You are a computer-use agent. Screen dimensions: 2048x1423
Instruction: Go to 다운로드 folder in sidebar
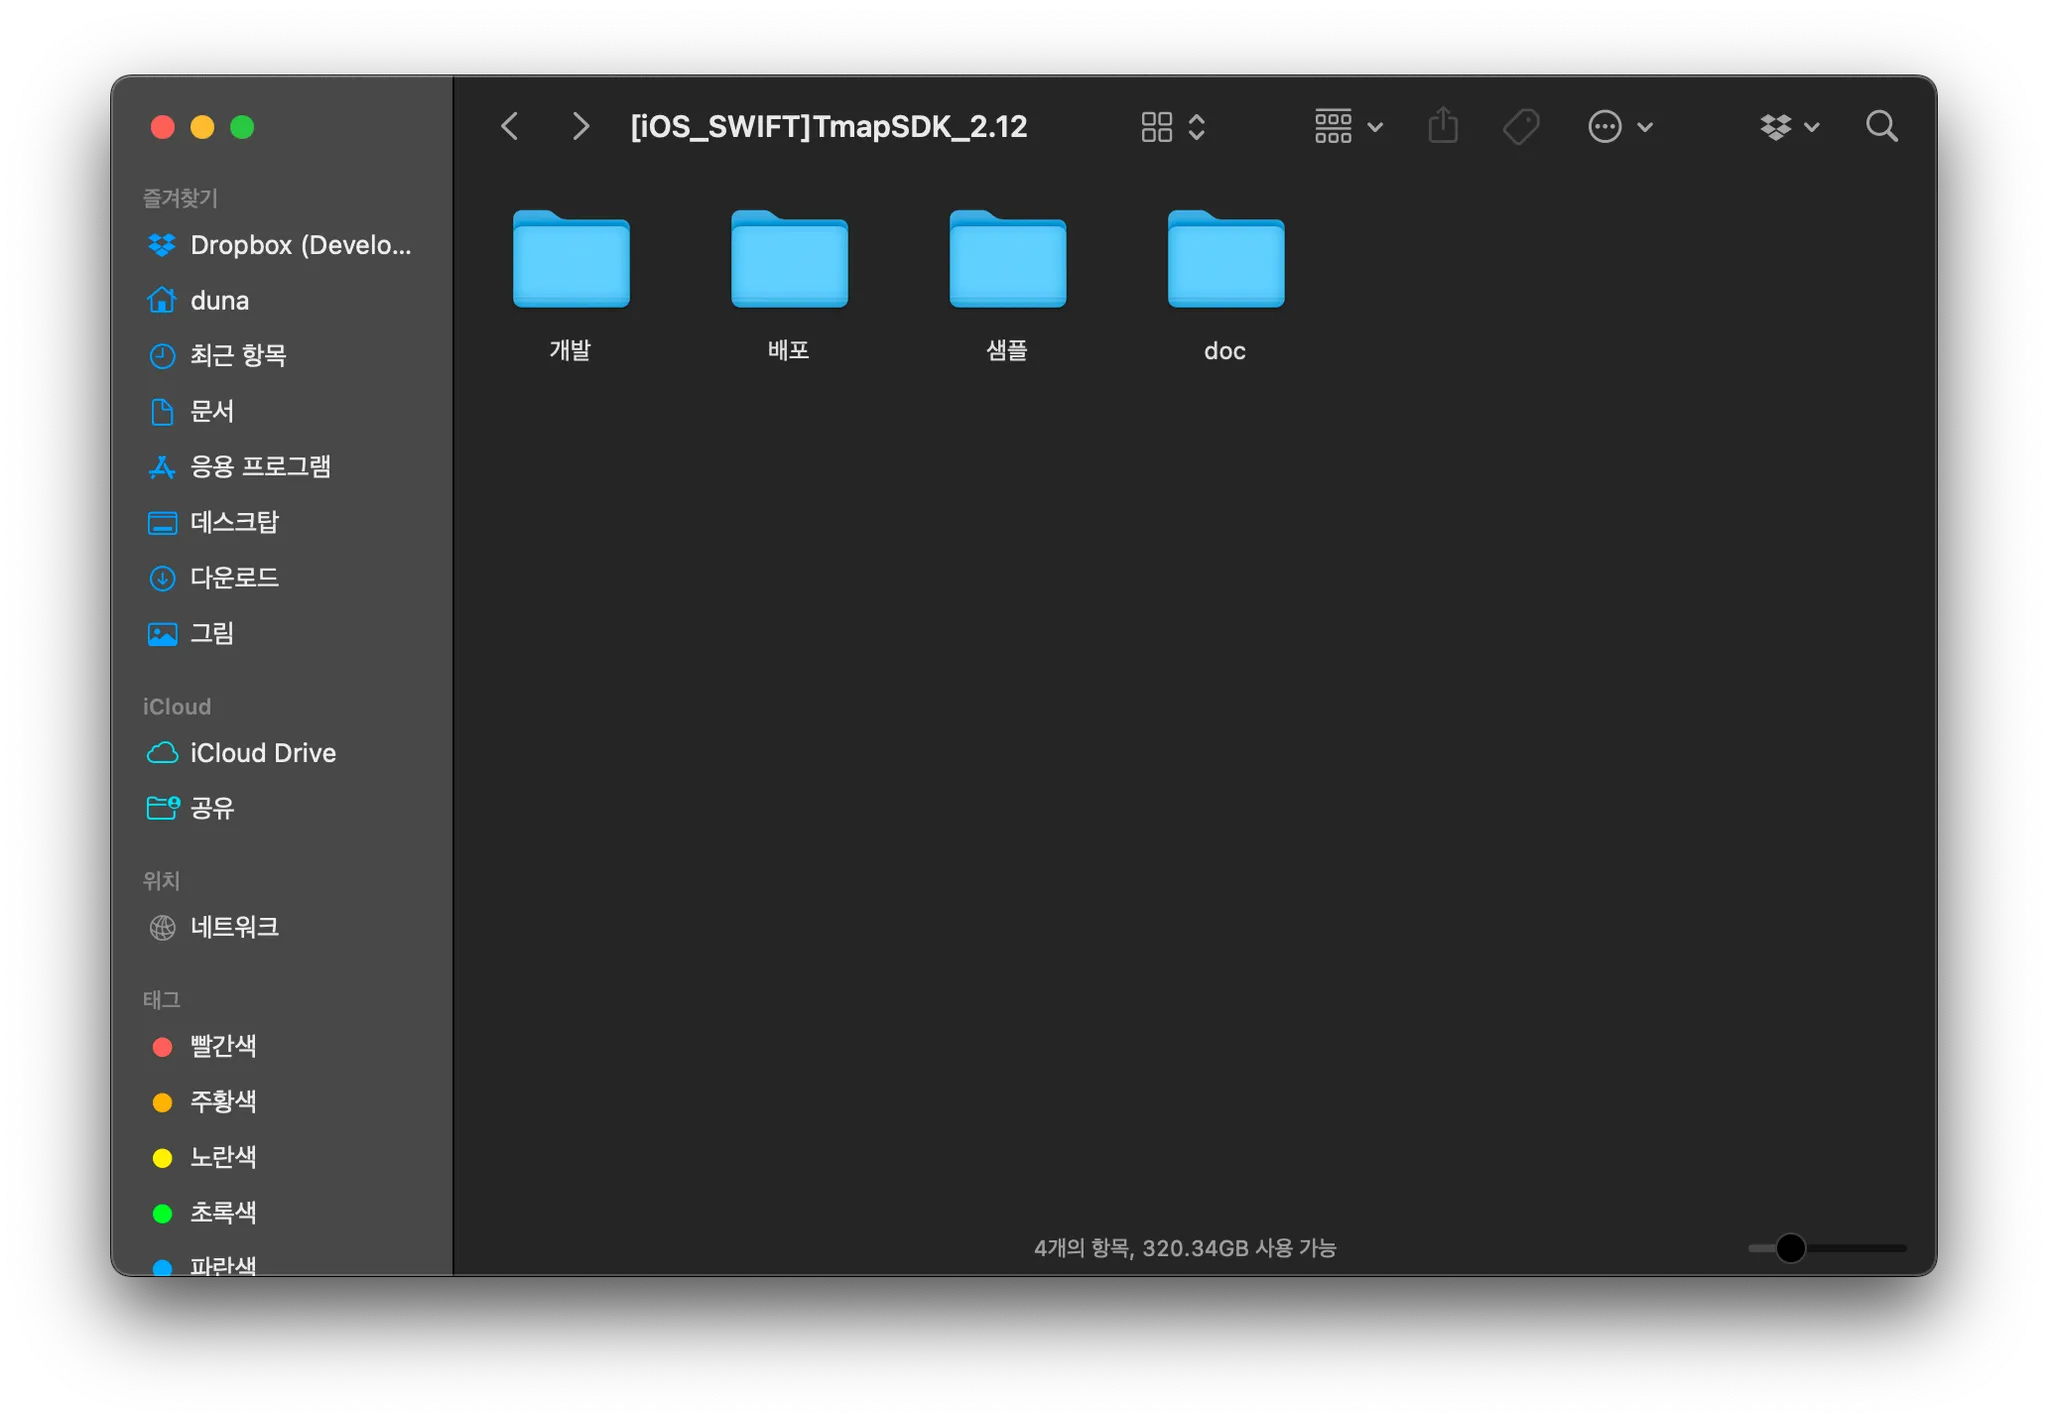[234, 578]
